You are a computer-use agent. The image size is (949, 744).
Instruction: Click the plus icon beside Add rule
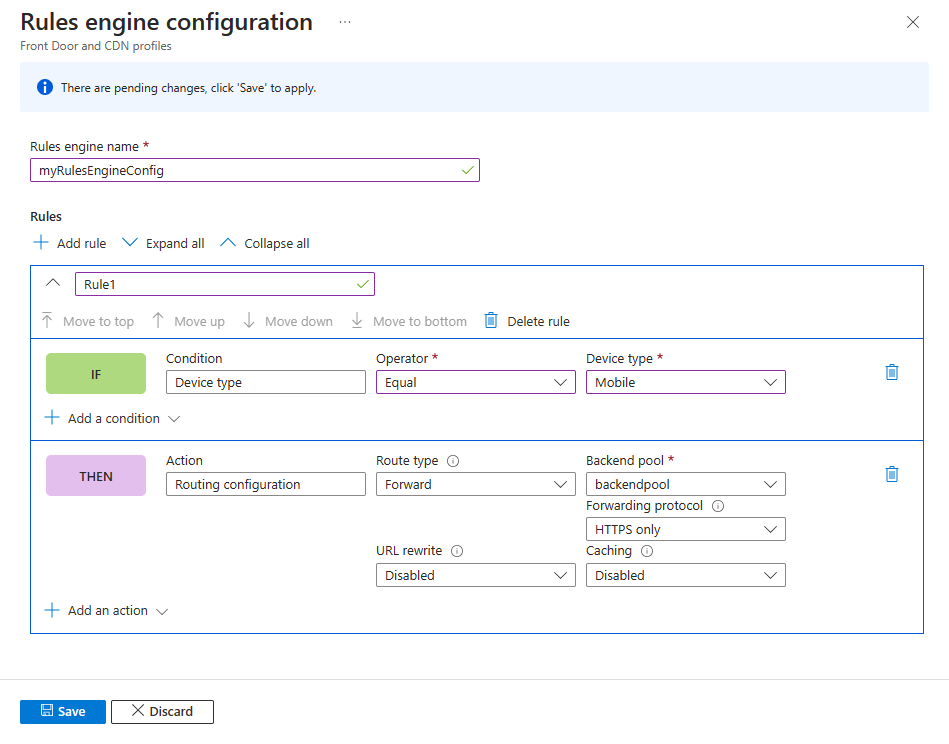pyautogui.click(x=40, y=242)
